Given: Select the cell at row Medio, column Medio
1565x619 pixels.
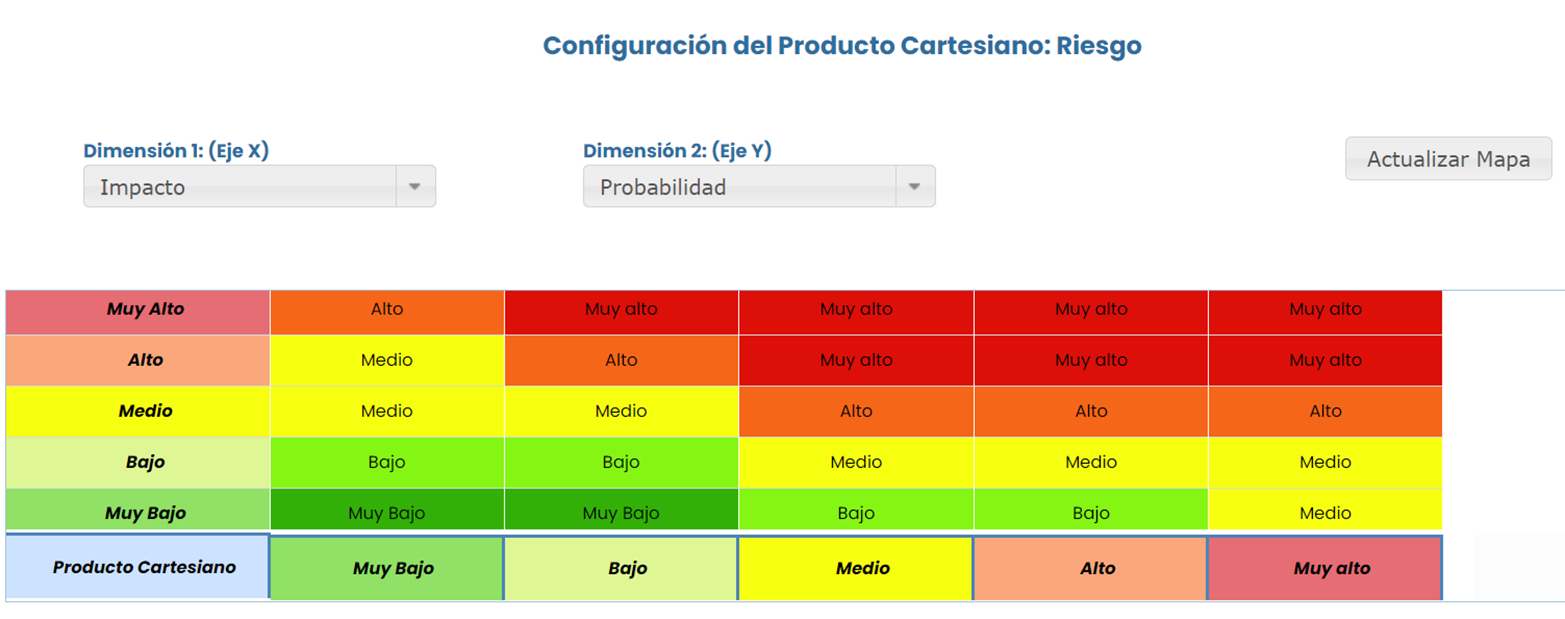Looking at the screenshot, I should coord(856,411).
